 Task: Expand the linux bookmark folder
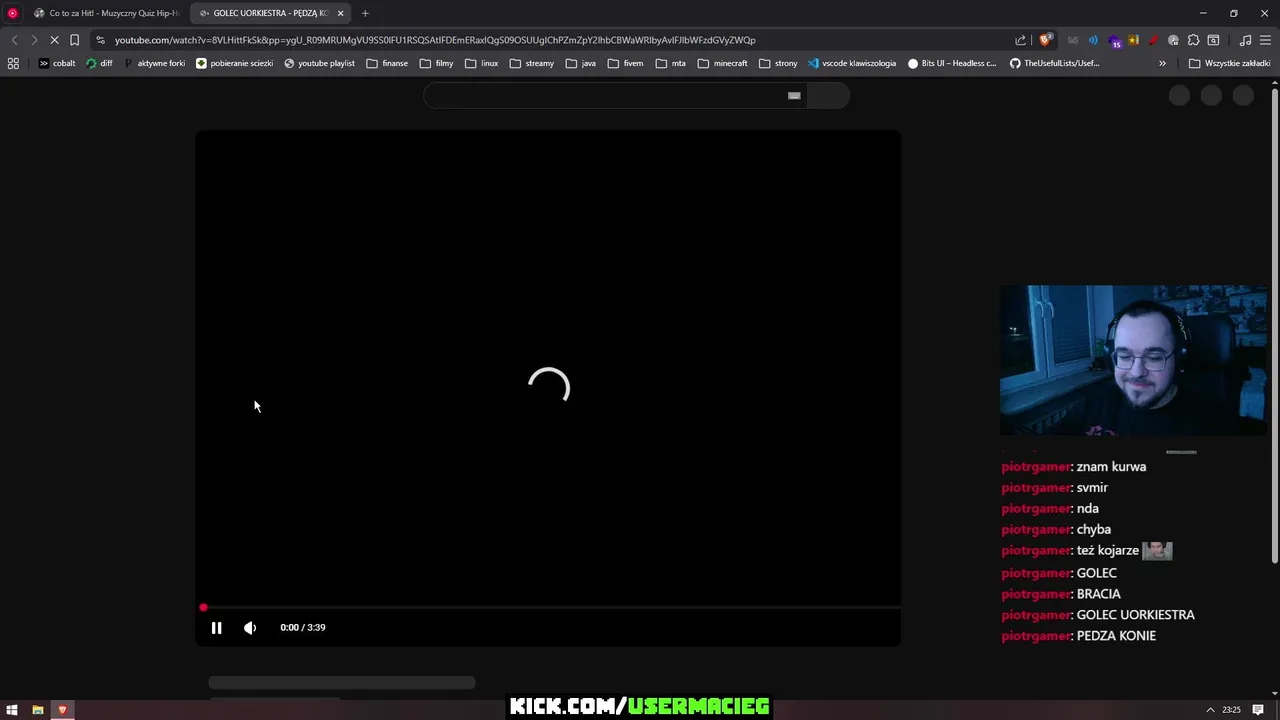click(x=481, y=63)
